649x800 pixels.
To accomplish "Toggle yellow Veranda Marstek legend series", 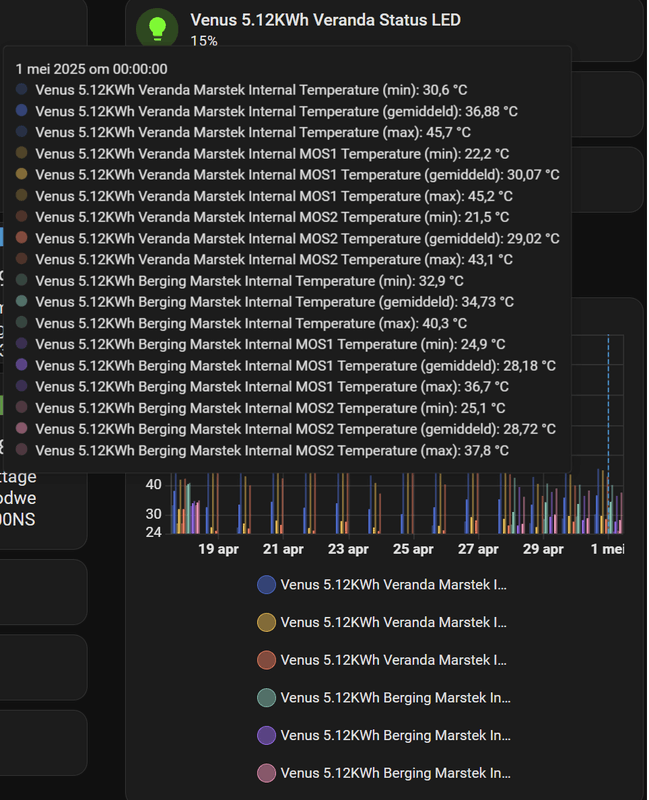I will (x=382, y=622).
